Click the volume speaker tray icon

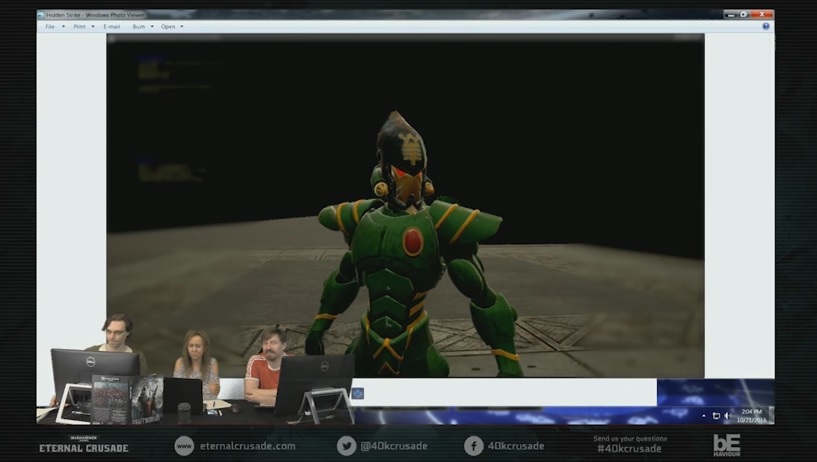pos(727,416)
